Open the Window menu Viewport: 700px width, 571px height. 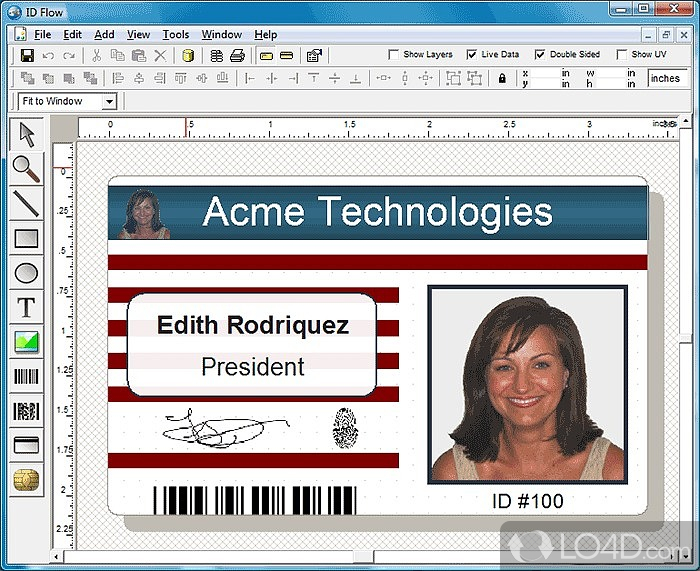pyautogui.click(x=221, y=34)
